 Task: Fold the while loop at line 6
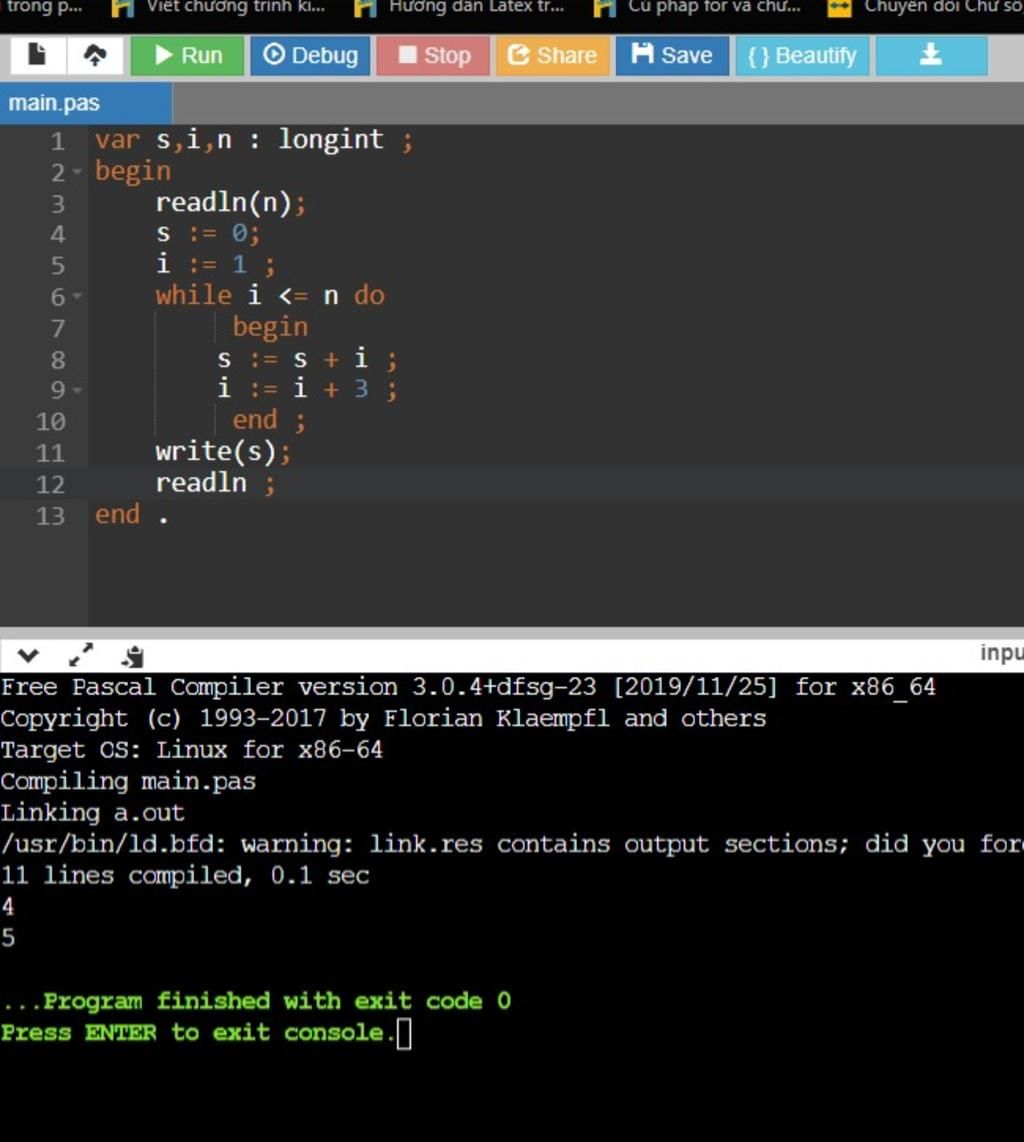(x=77, y=297)
